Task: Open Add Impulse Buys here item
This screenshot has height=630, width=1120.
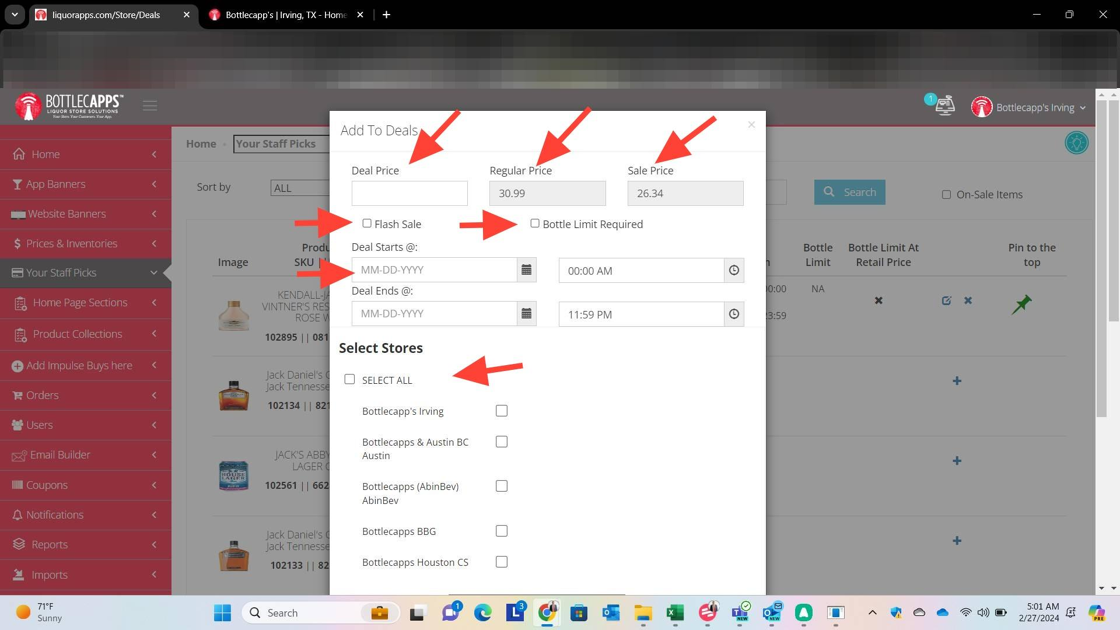Action: click(x=86, y=366)
